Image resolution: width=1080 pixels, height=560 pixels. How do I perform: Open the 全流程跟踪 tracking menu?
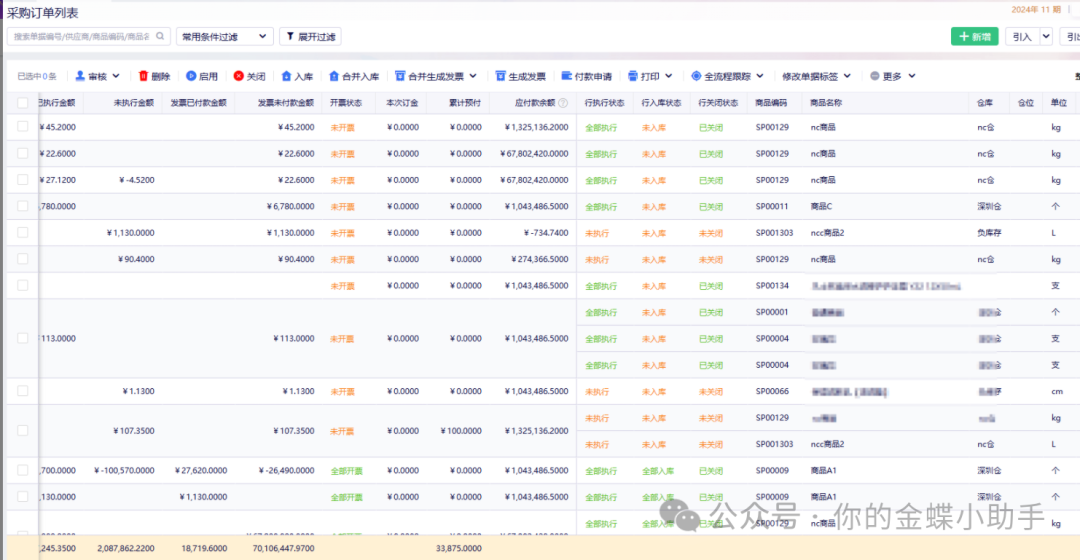pos(727,76)
